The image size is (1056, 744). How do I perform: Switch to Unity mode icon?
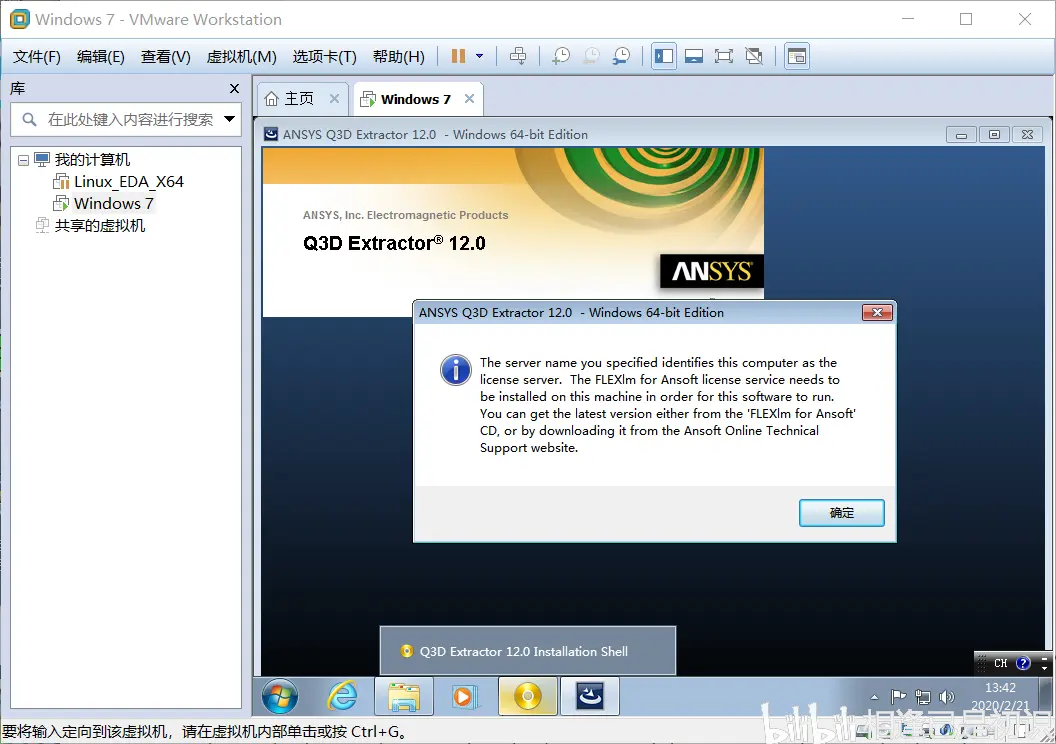(754, 57)
